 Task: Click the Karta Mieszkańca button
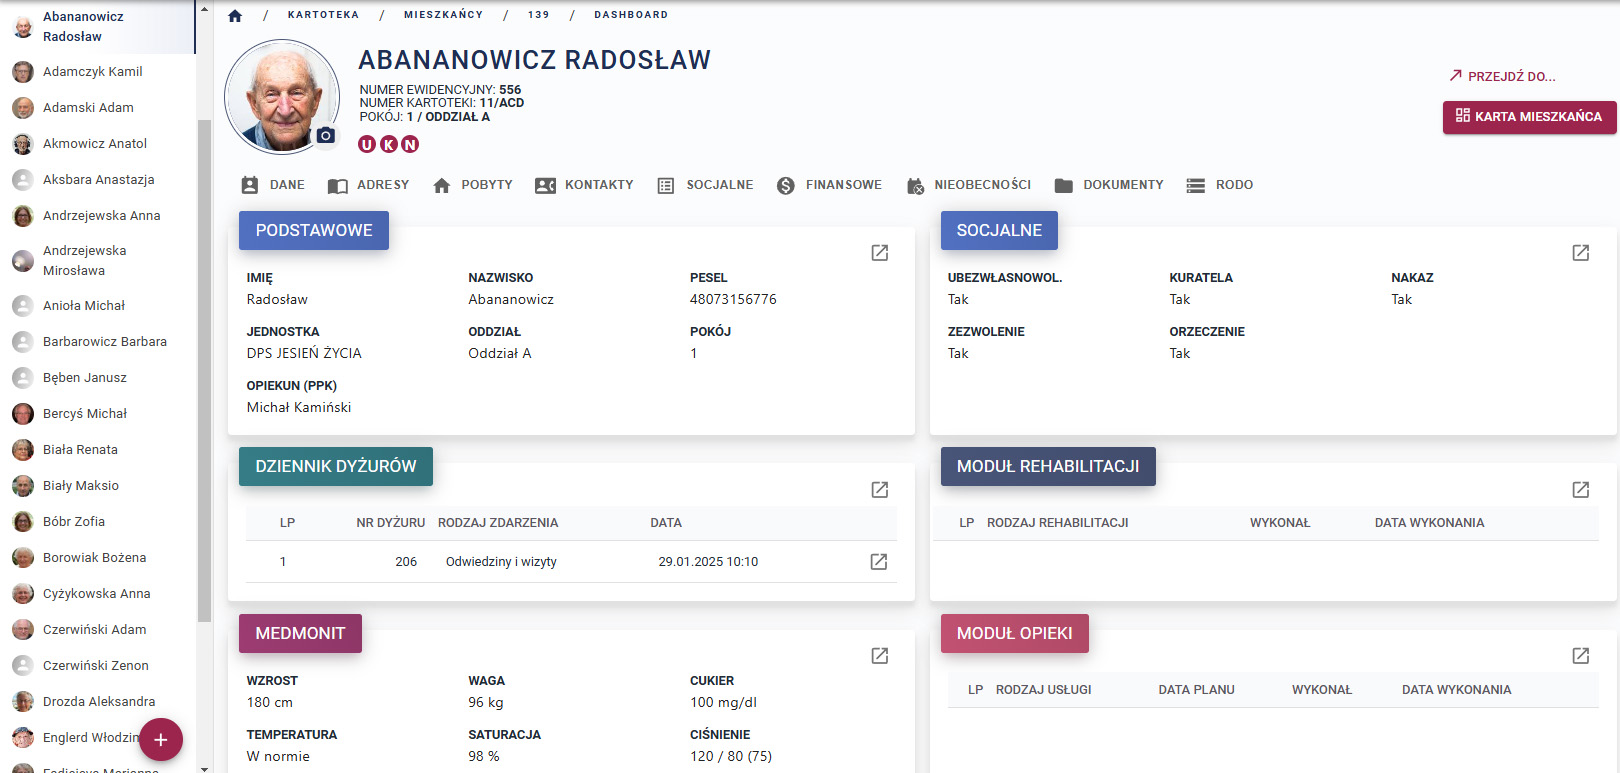tap(1529, 117)
